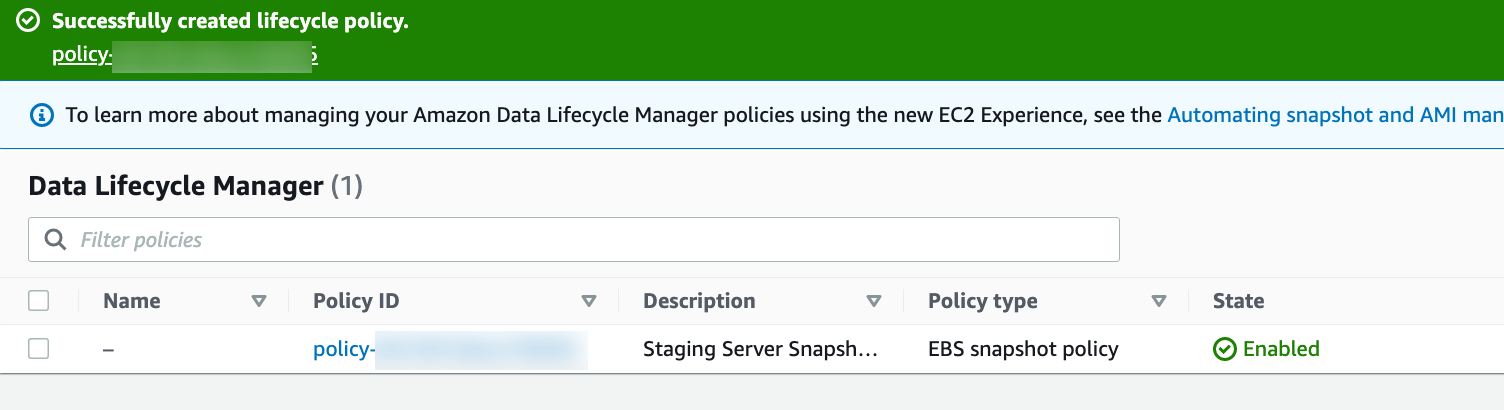Click the EBS snapshot policy cell

click(x=1023, y=349)
